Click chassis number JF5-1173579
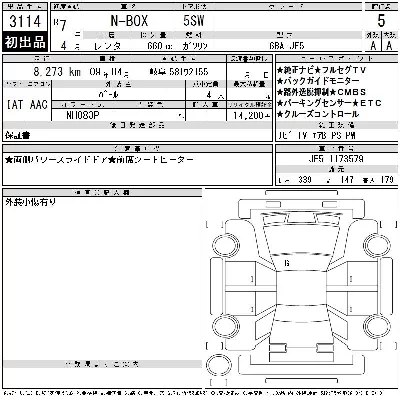The image size is (400, 400). (x=336, y=159)
